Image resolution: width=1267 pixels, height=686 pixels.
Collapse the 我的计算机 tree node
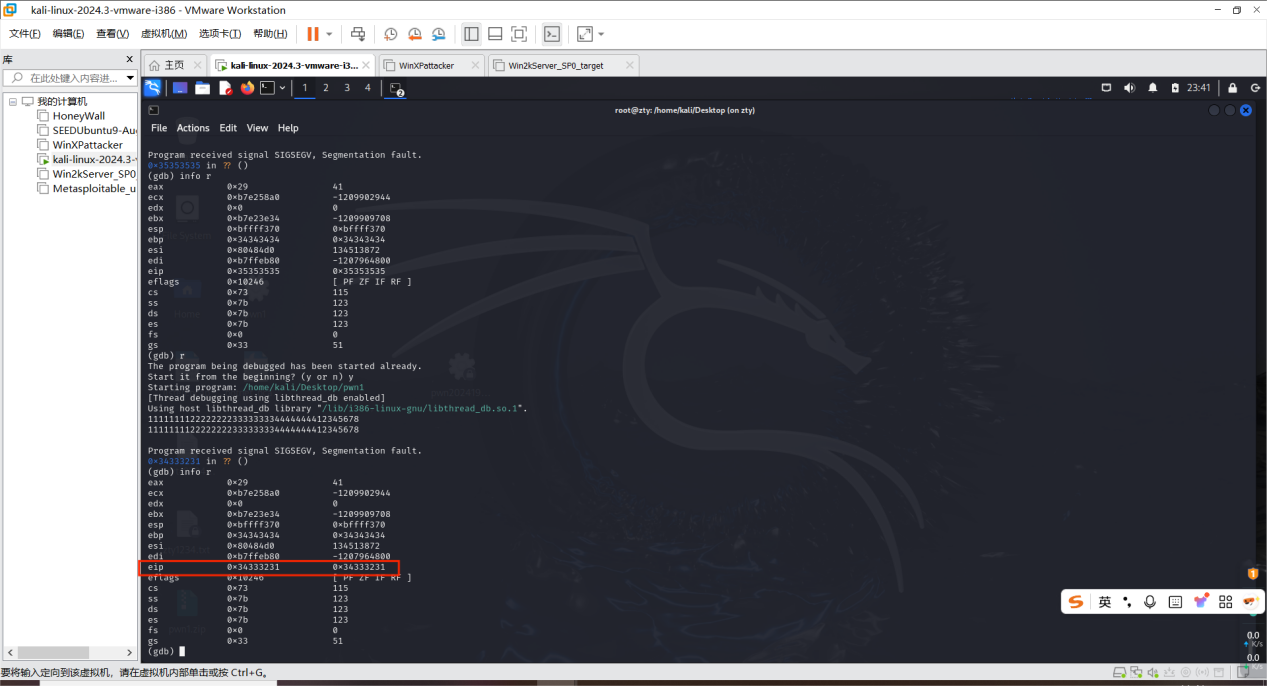[x=13, y=101]
